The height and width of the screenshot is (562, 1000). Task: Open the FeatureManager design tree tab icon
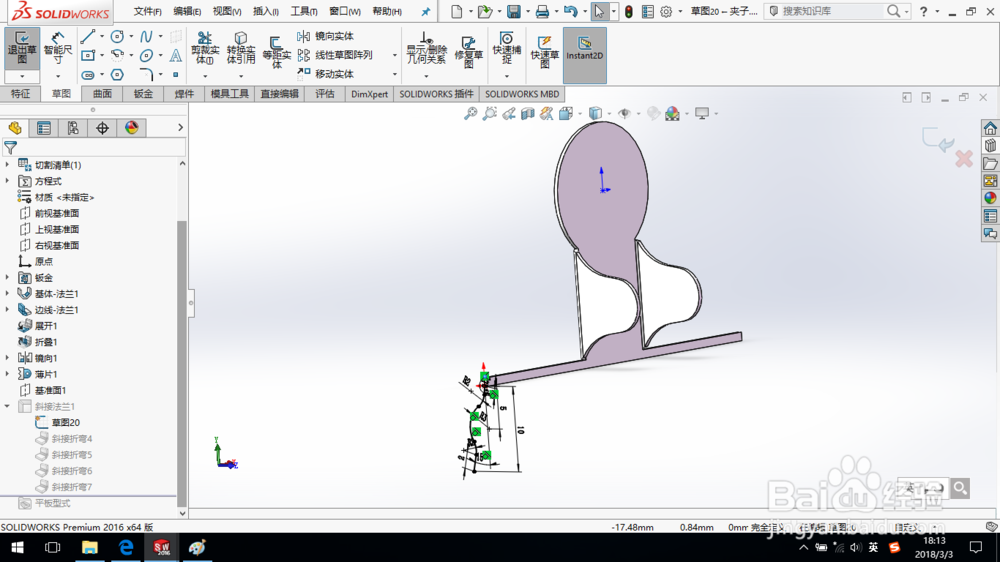pyautogui.click(x=15, y=128)
